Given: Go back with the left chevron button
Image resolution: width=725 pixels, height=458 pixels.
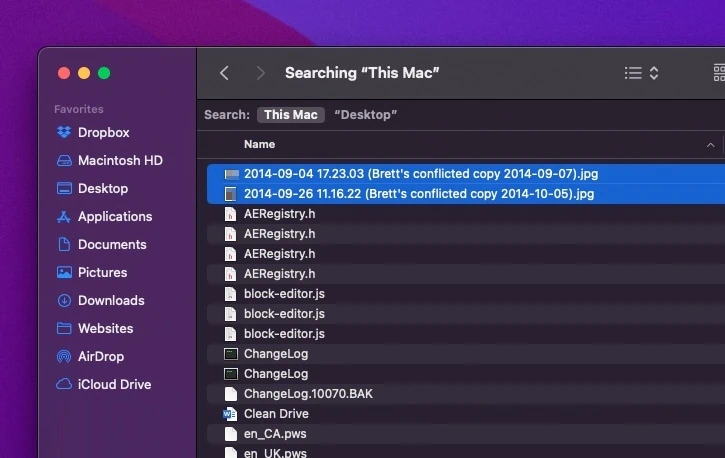Looking at the screenshot, I should tap(224, 73).
